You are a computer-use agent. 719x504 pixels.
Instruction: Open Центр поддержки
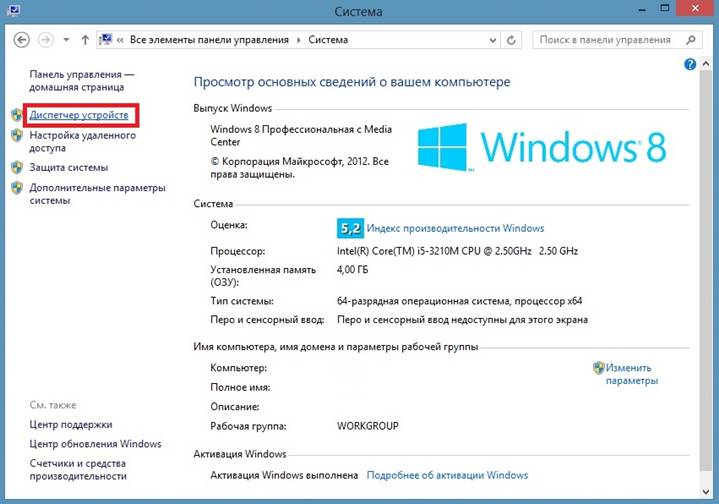(x=71, y=425)
